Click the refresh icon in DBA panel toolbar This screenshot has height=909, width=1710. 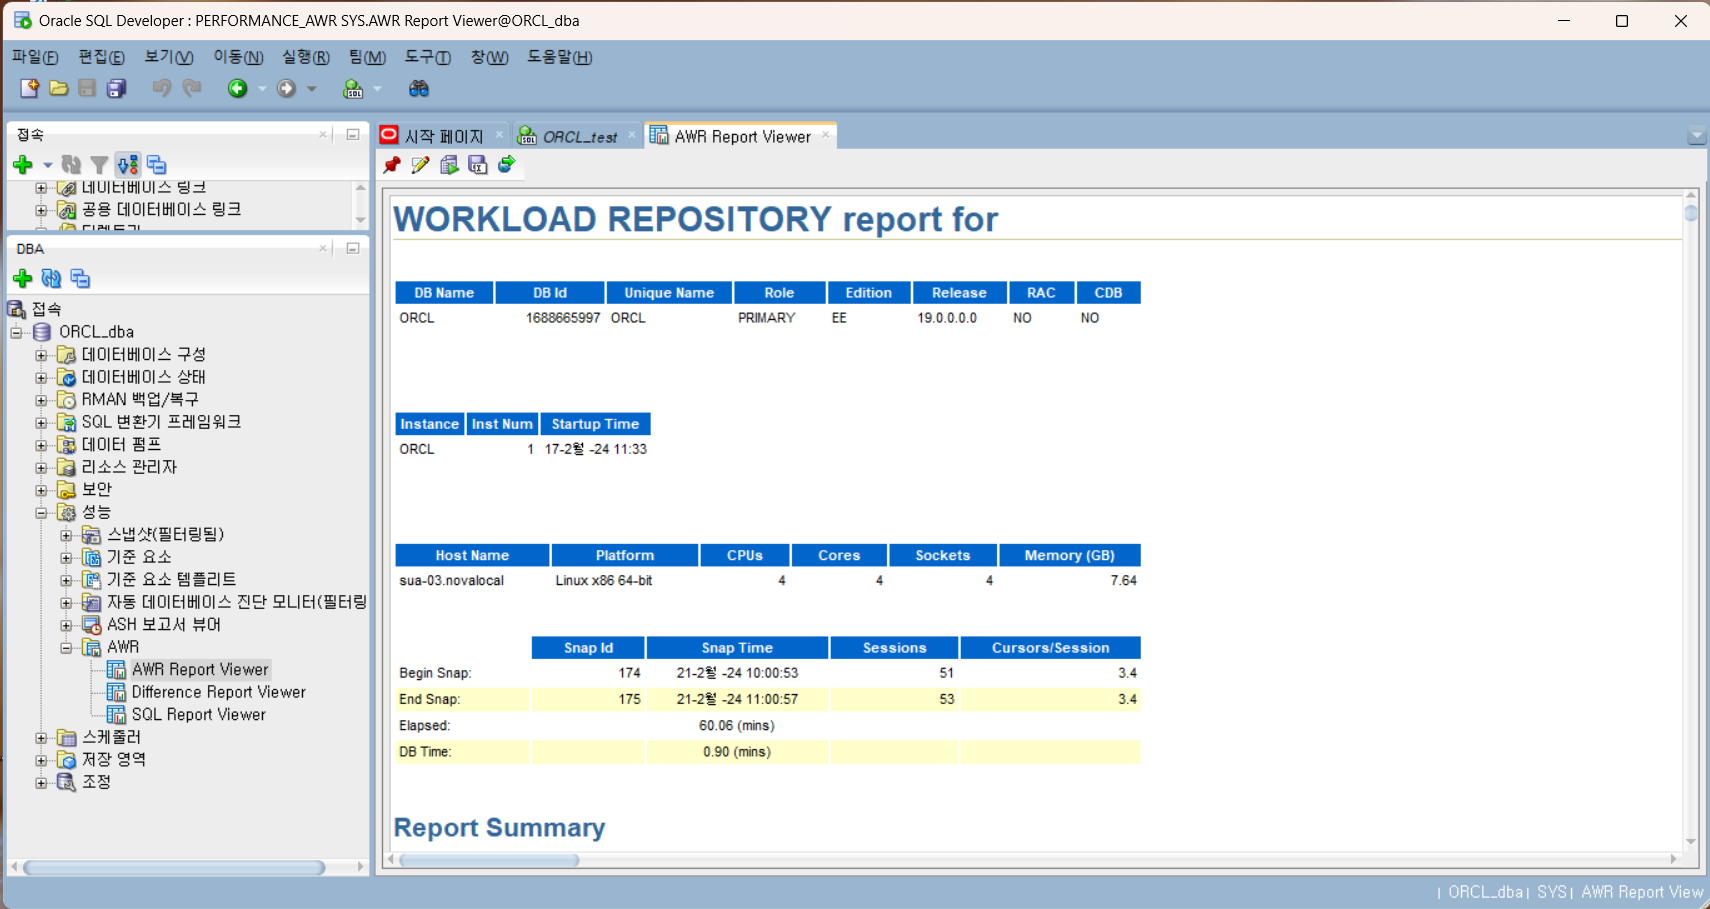[x=51, y=279]
